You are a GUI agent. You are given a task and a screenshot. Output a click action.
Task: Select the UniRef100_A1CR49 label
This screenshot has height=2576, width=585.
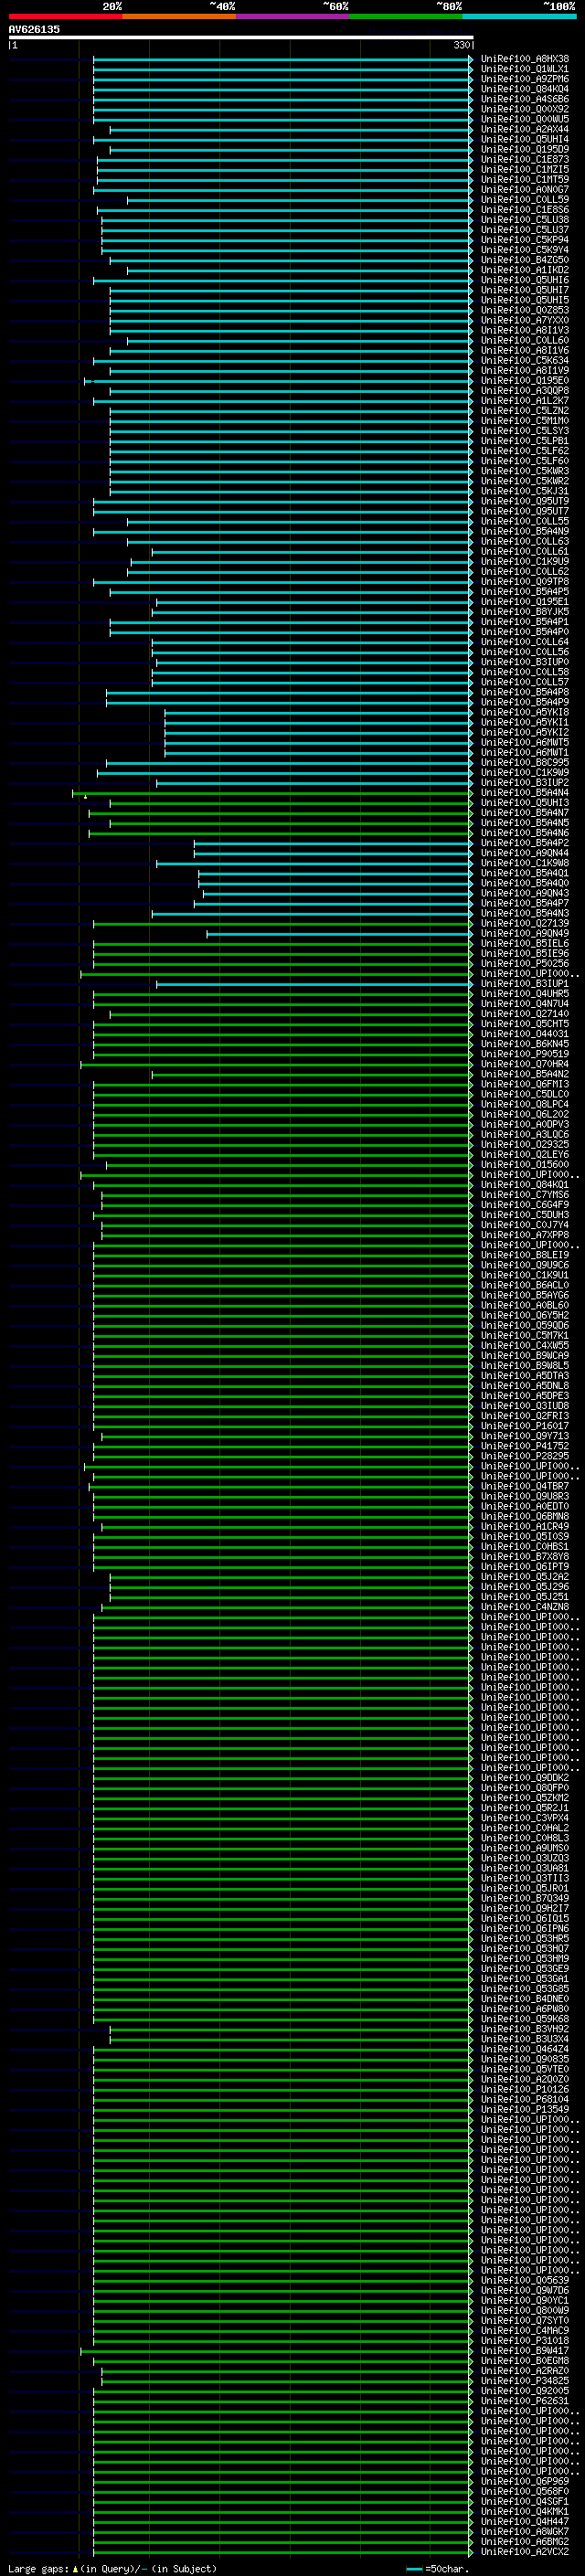pyautogui.click(x=525, y=1527)
